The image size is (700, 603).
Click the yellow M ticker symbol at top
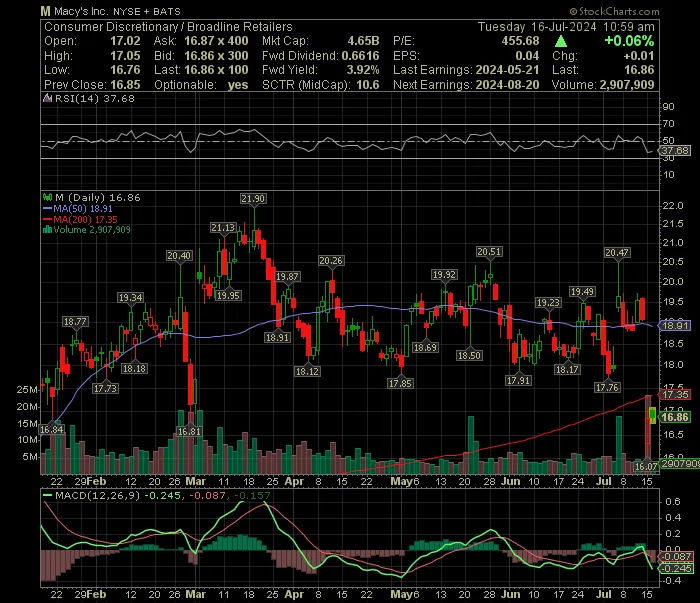(x=45, y=11)
